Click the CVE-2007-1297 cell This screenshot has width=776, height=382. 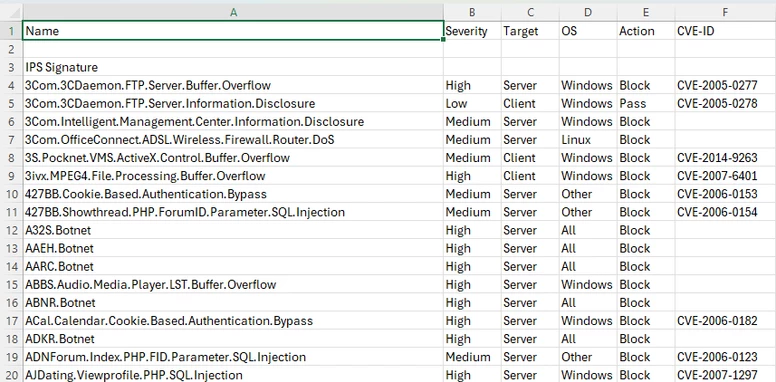click(725, 375)
